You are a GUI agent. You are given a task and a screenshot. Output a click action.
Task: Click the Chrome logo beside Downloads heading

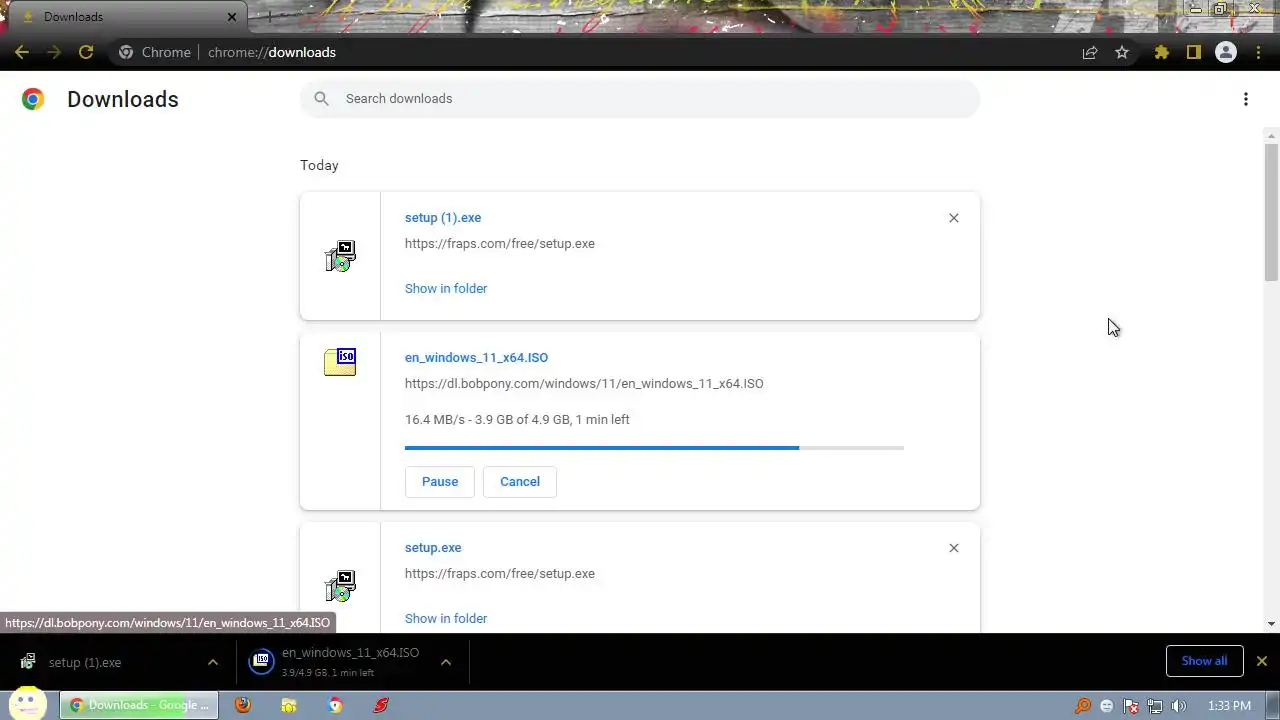pos(33,99)
